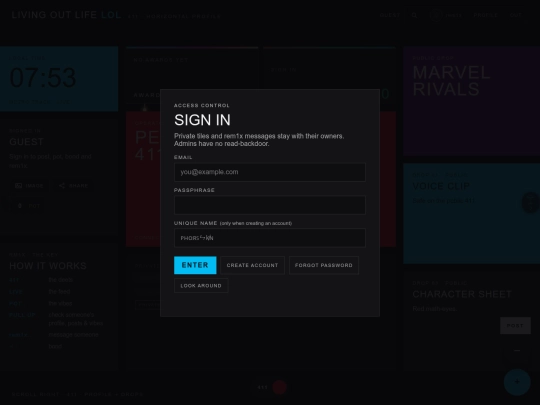Click the Post button on Character Sheet
Screen dimensions: 540x405
tap(515, 325)
